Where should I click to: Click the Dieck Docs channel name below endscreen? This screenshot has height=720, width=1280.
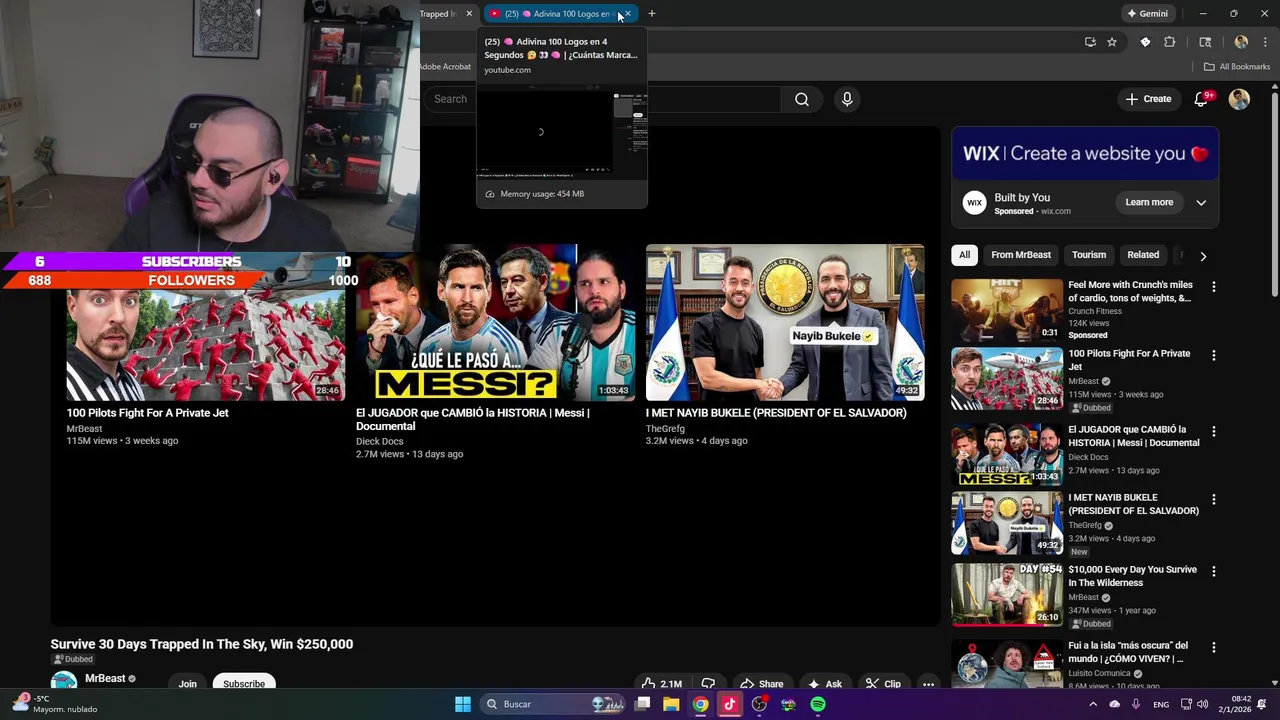(x=380, y=441)
